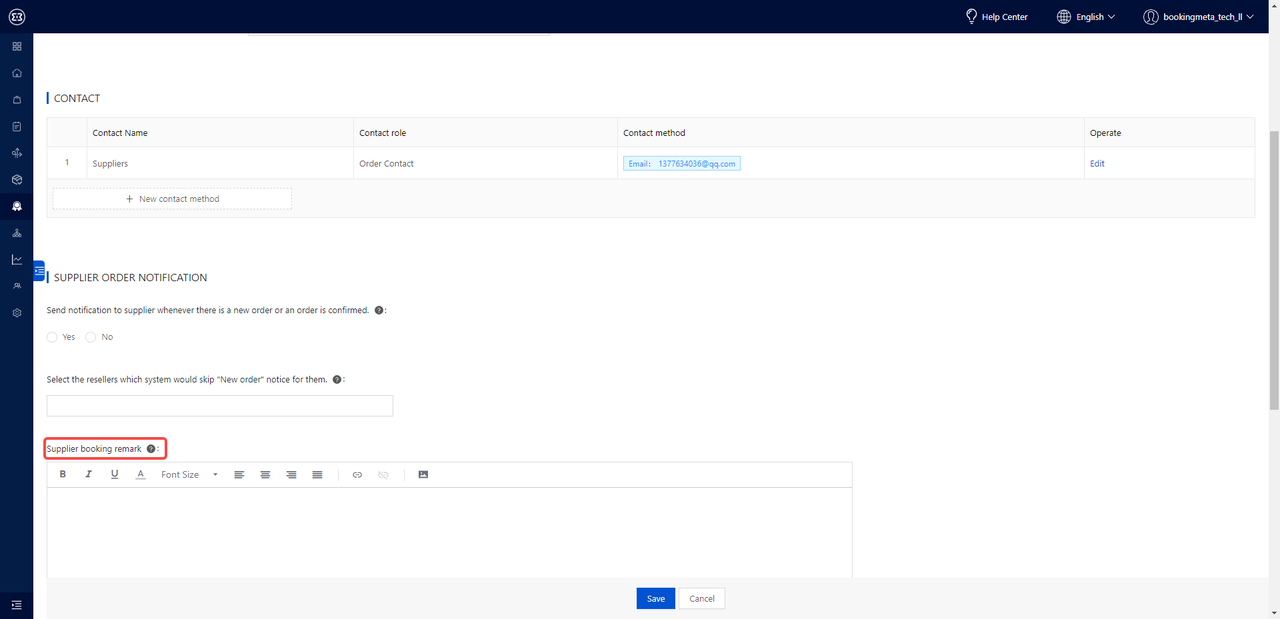Insert image into the remark editor
1280x619 pixels.
tap(423, 474)
